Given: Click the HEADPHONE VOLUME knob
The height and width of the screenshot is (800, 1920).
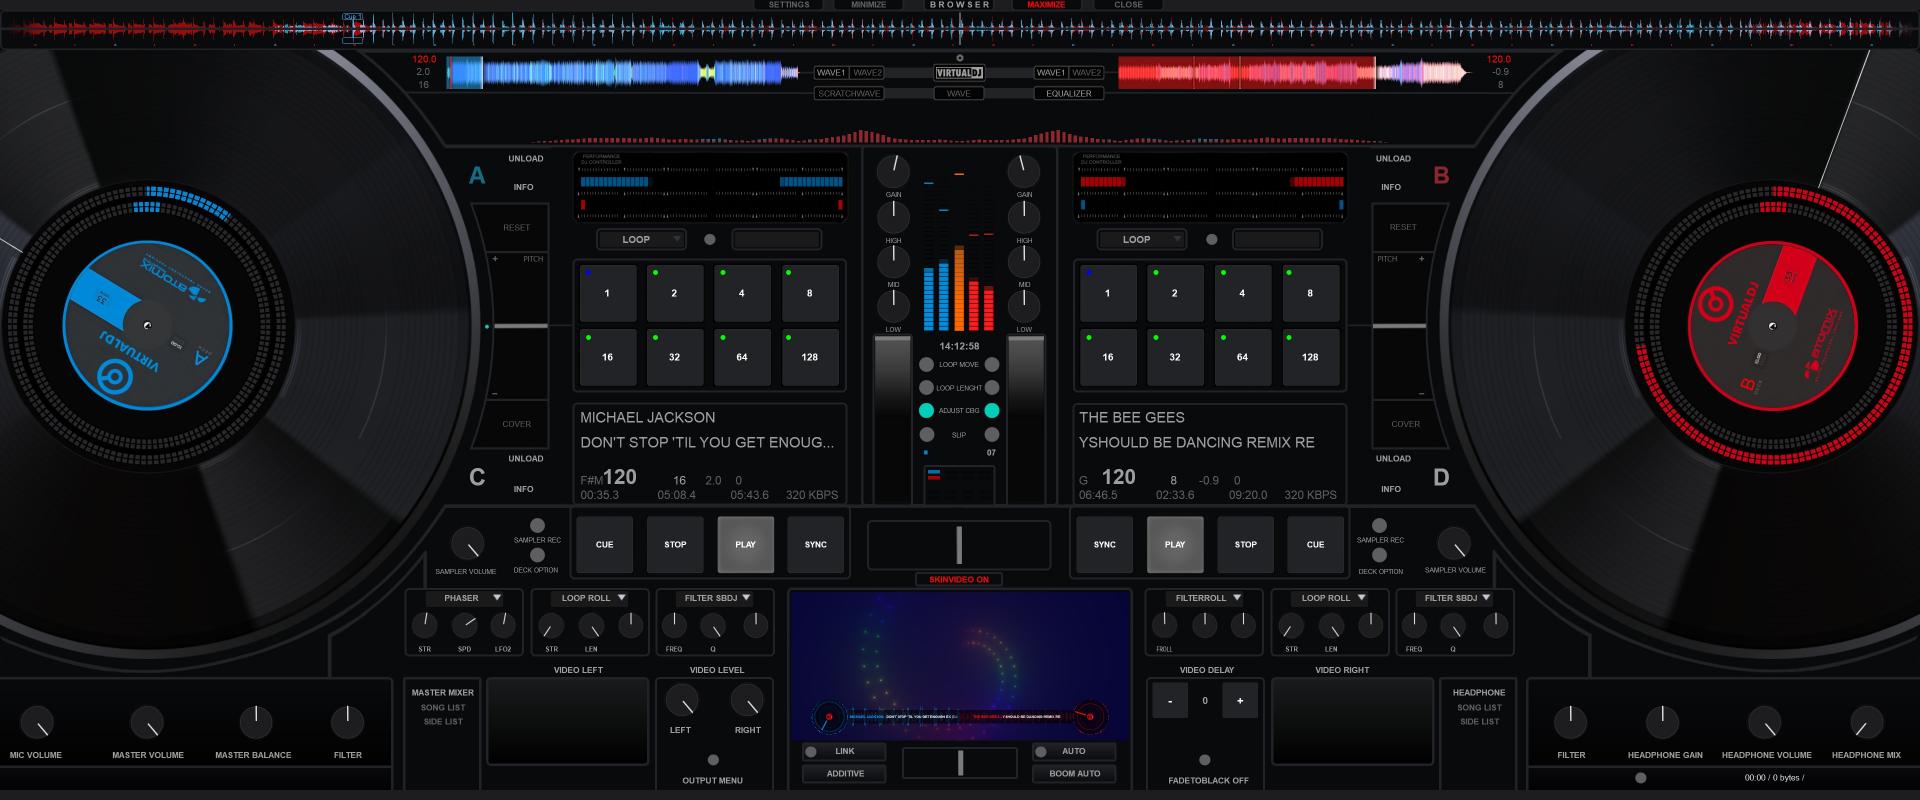Looking at the screenshot, I should (1765, 722).
